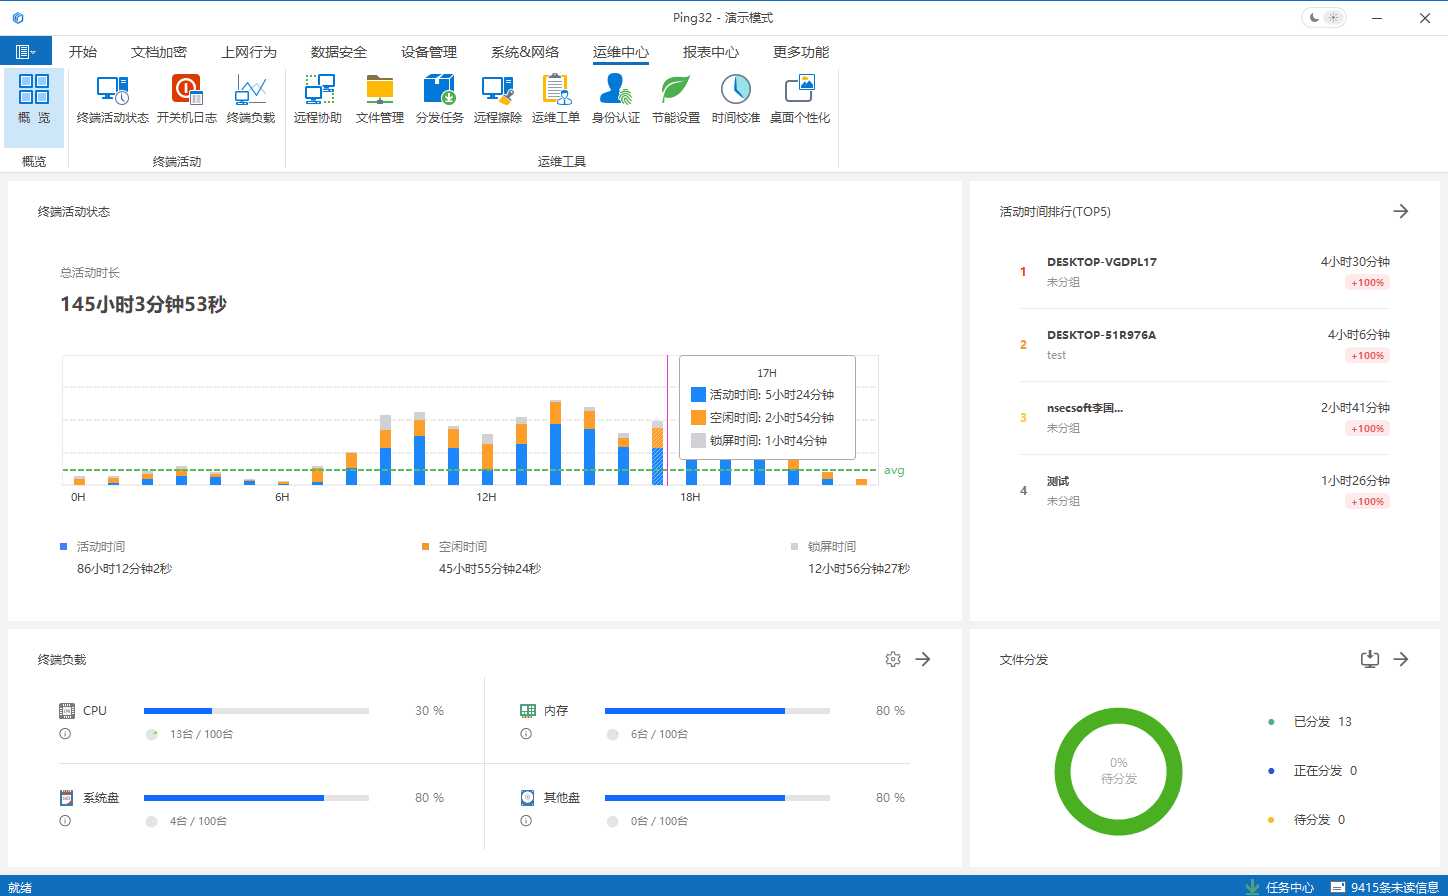The image size is (1448, 896).
Task: Expand 终端负载 panel details arrow
Action: 923,659
